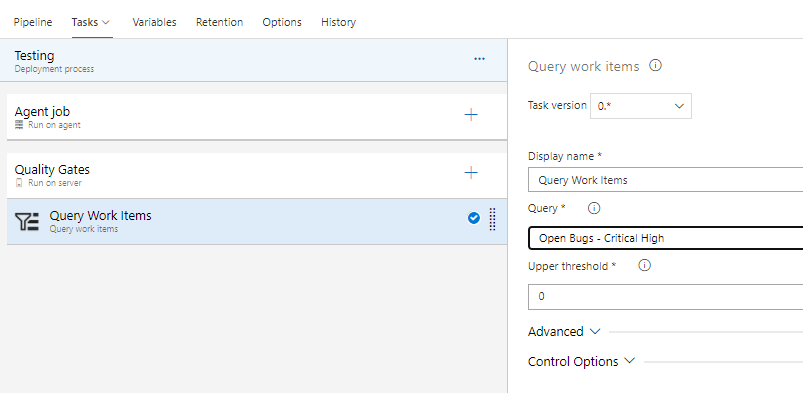Click the Tasks tab chevron arrow
This screenshot has width=803, height=393.
point(106,23)
